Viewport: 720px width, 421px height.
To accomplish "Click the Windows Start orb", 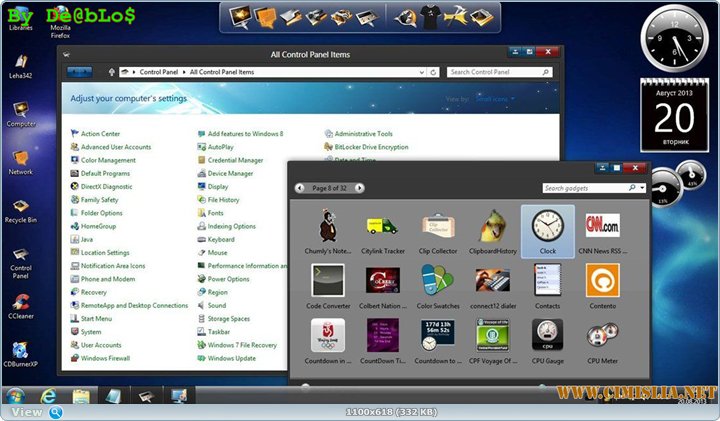I will (15, 395).
